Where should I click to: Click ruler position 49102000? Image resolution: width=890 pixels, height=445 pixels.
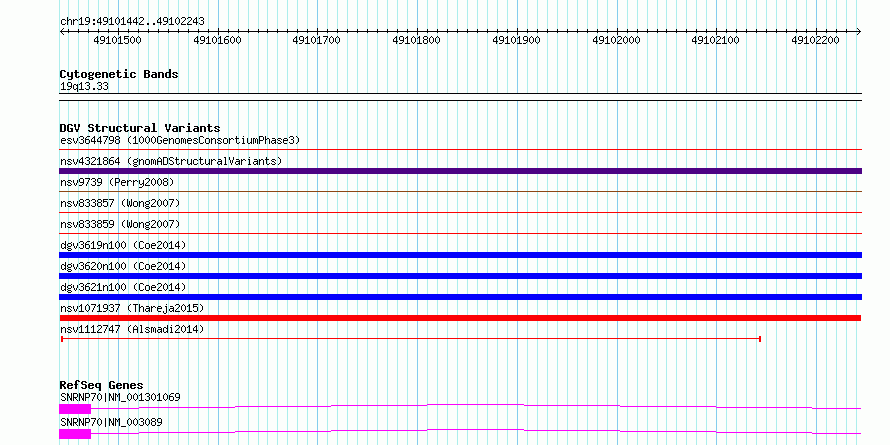point(616,40)
